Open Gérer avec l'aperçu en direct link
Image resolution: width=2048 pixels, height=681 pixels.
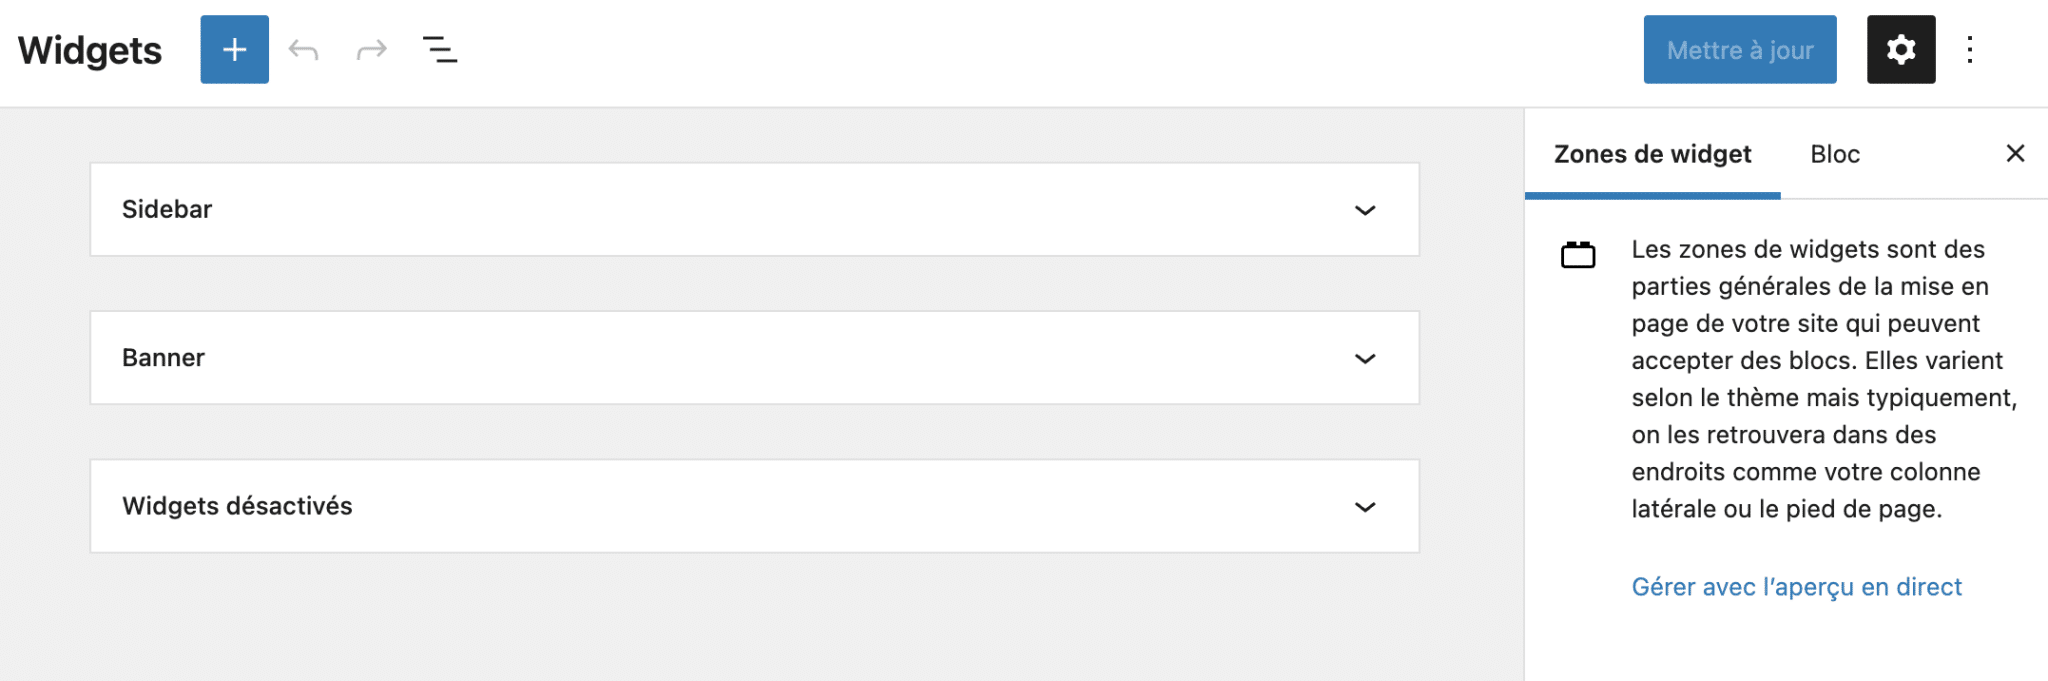tap(1796, 587)
